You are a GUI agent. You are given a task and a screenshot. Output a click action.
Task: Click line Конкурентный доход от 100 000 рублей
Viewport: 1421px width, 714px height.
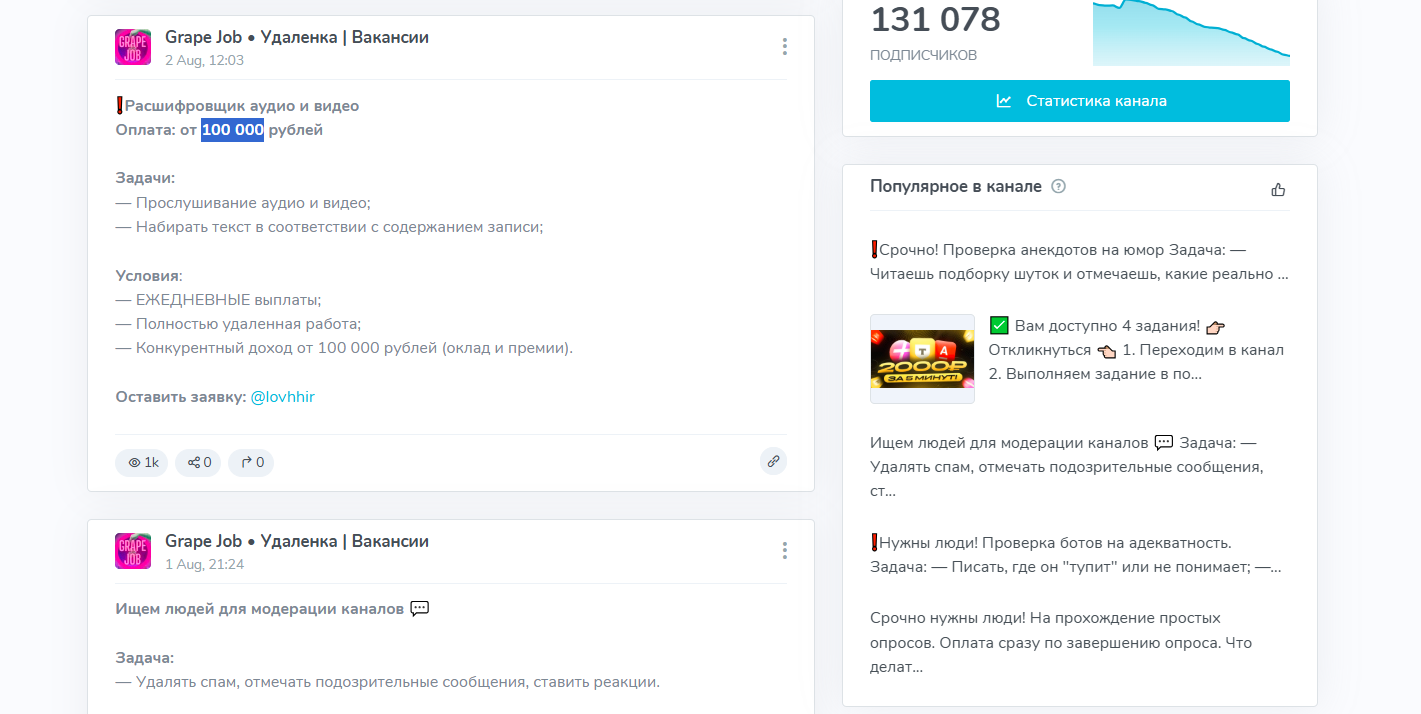click(x=344, y=348)
